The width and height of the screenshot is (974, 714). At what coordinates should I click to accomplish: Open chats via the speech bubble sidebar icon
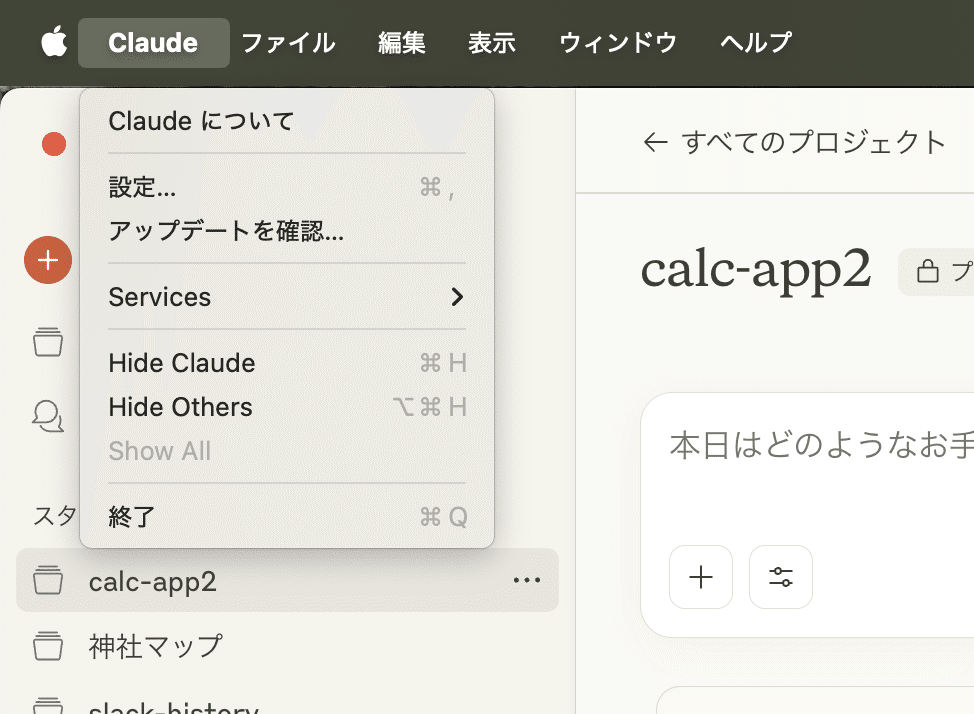point(47,417)
